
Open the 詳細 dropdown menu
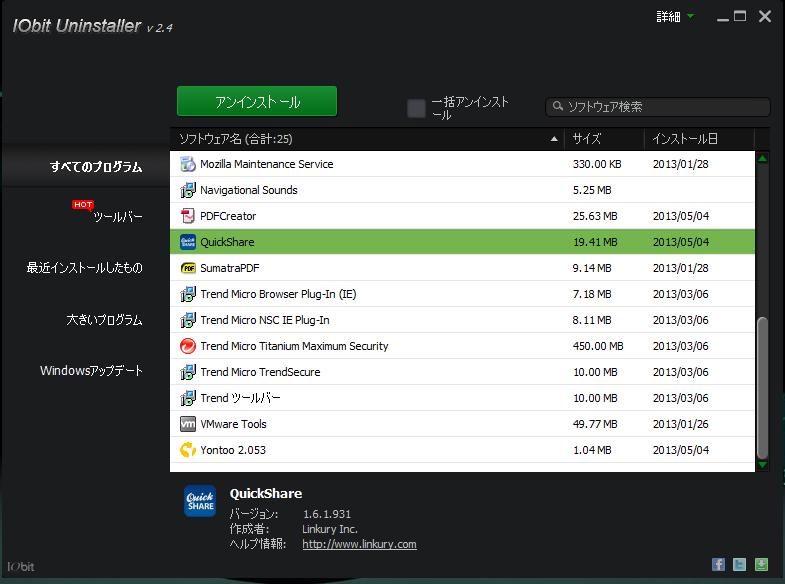tap(675, 17)
